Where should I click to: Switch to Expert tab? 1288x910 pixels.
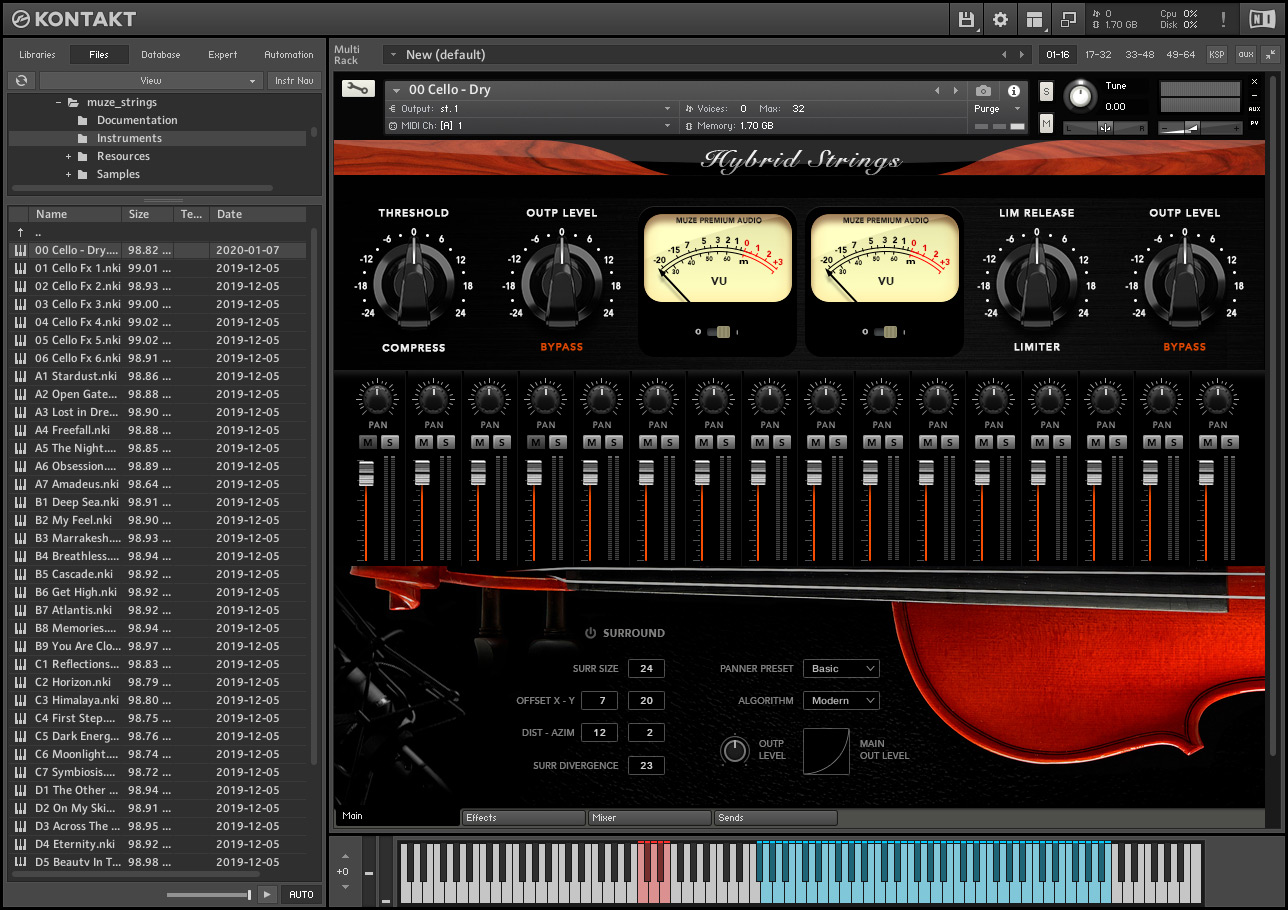(x=223, y=55)
